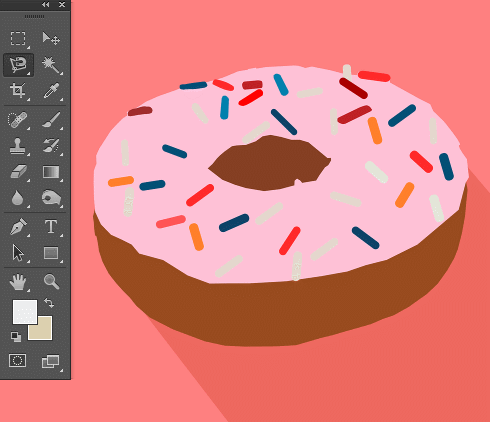Change the screen mode
Screen dimensions: 490x422
(x=50, y=361)
